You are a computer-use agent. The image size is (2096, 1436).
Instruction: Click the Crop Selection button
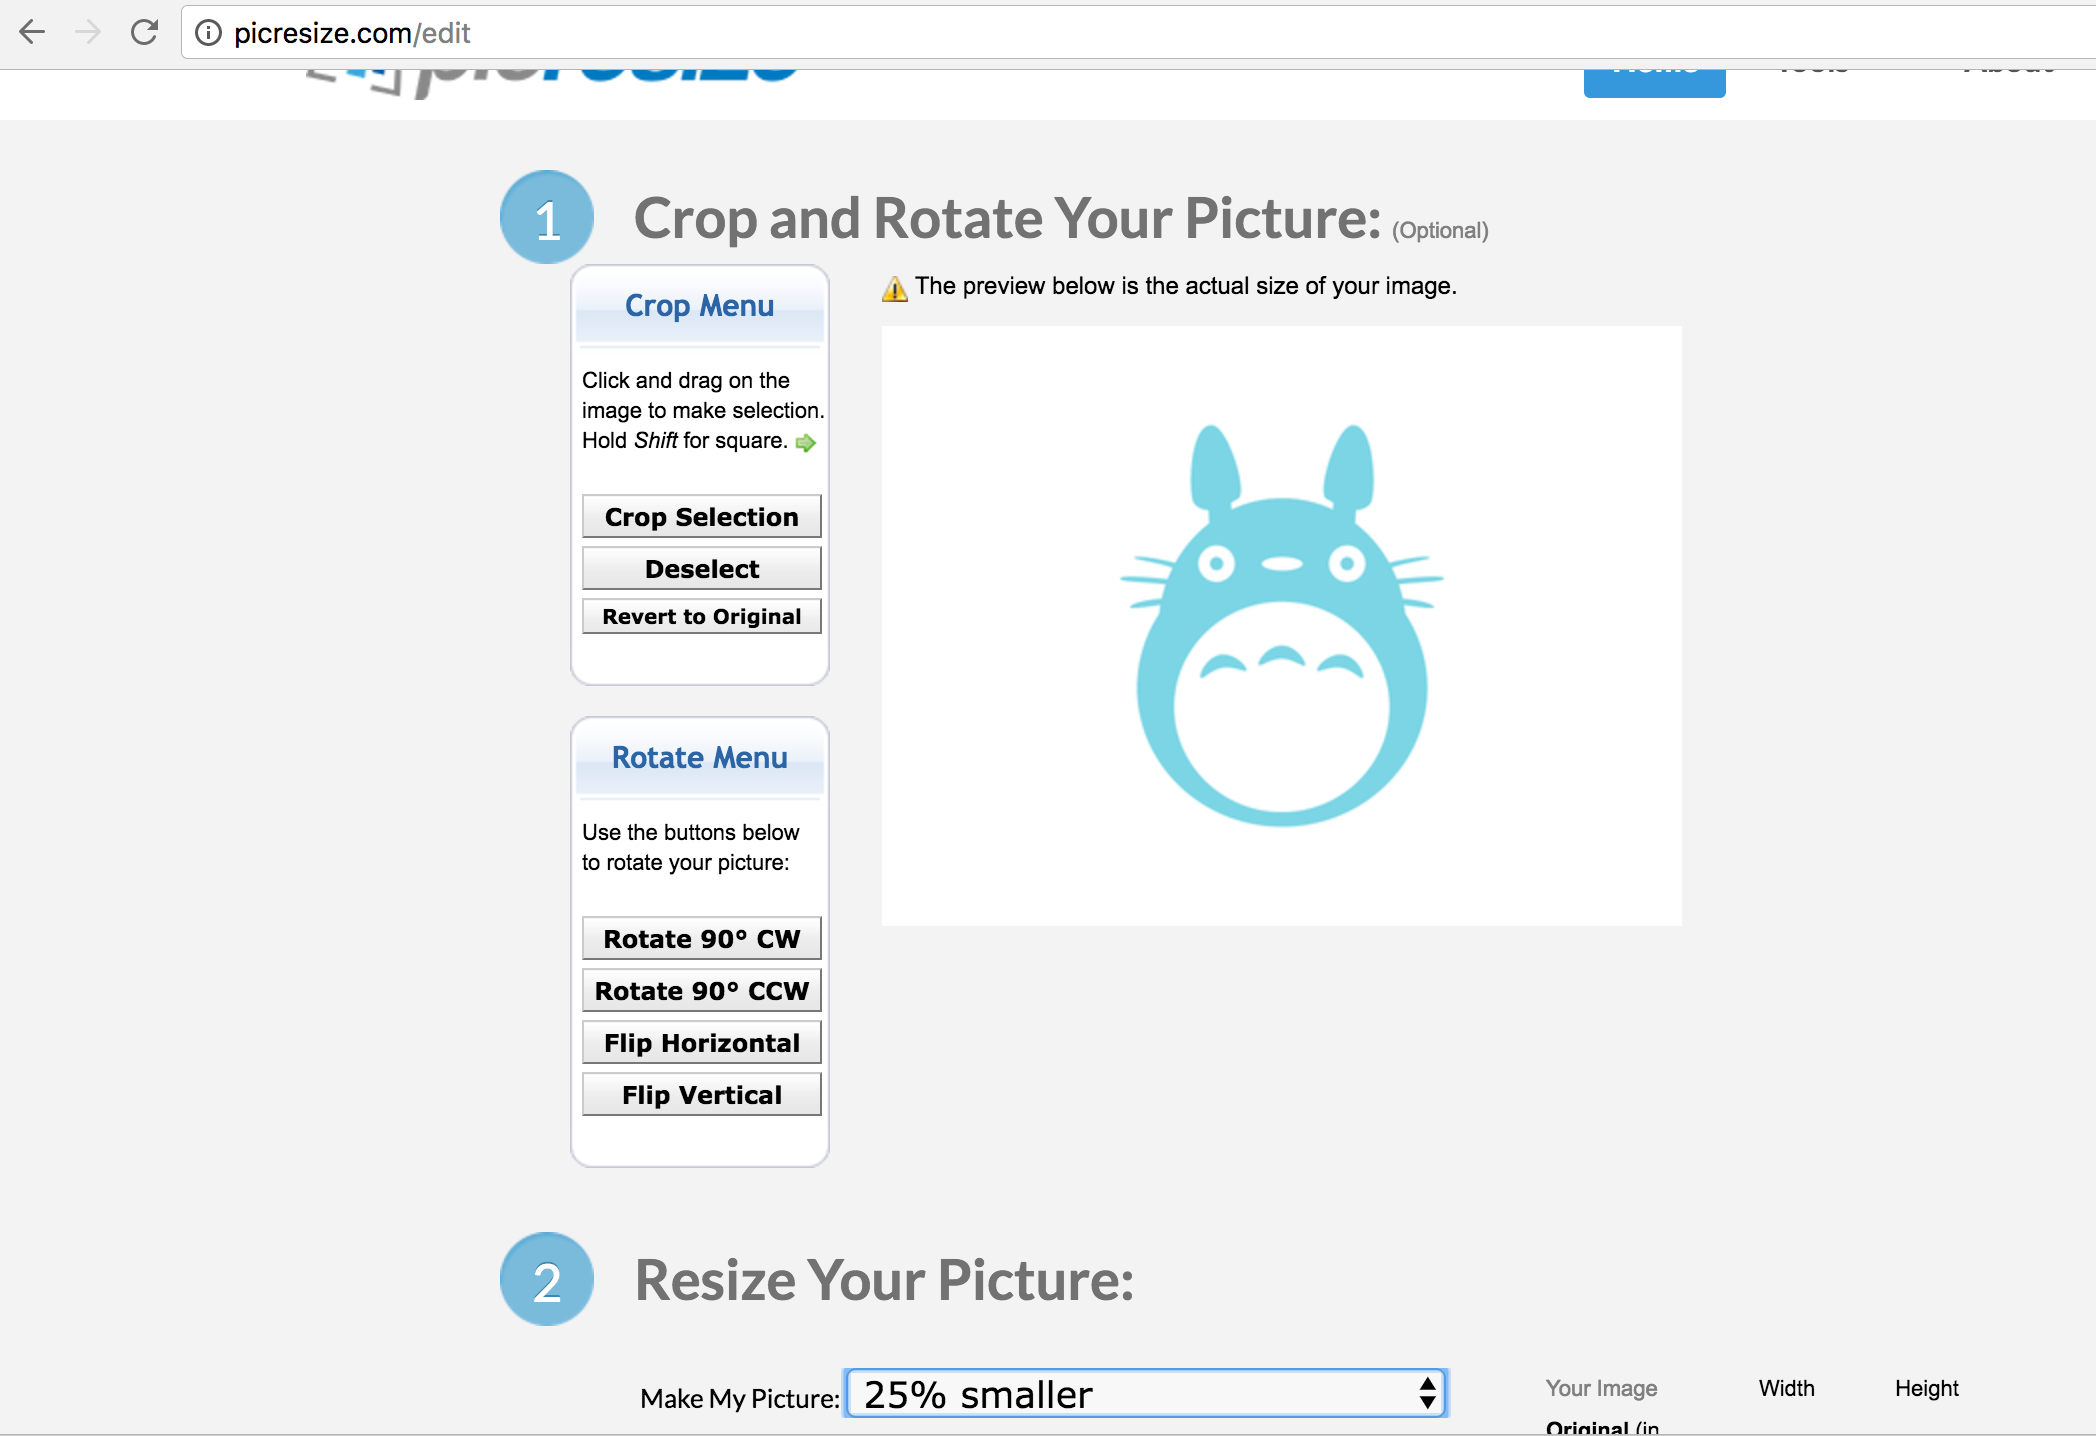point(701,517)
